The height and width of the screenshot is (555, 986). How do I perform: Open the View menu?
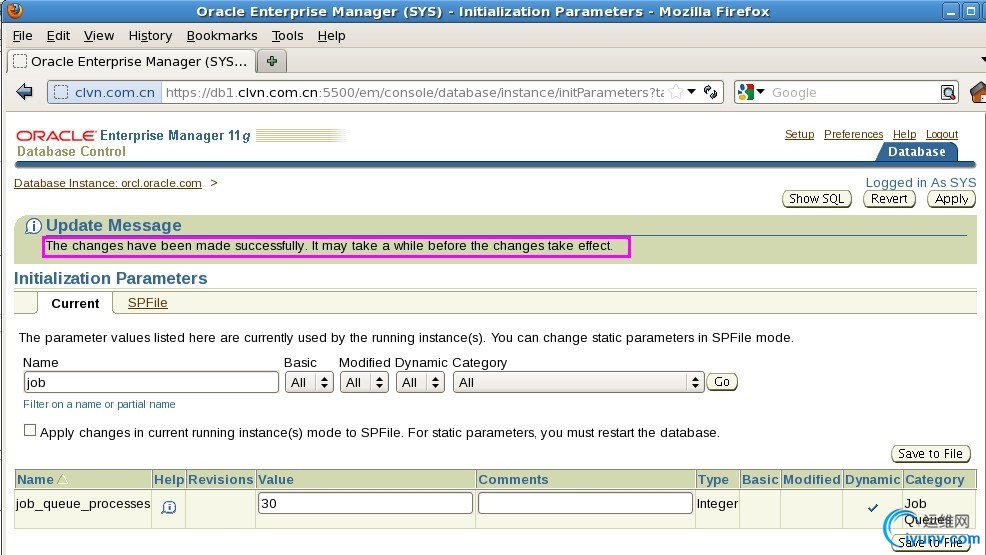pos(99,36)
